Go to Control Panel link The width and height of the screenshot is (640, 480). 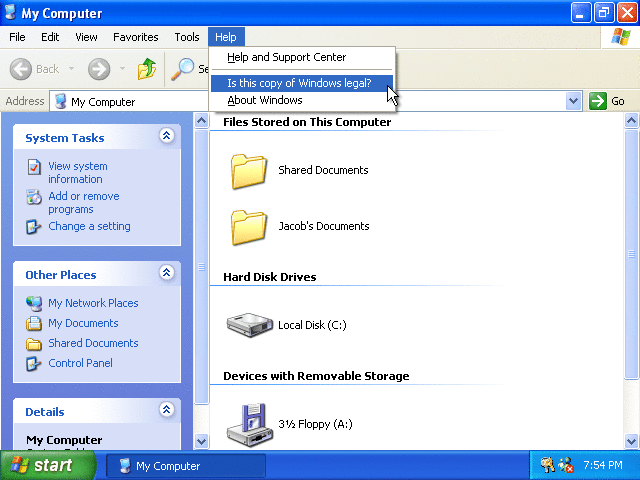[x=80, y=363]
